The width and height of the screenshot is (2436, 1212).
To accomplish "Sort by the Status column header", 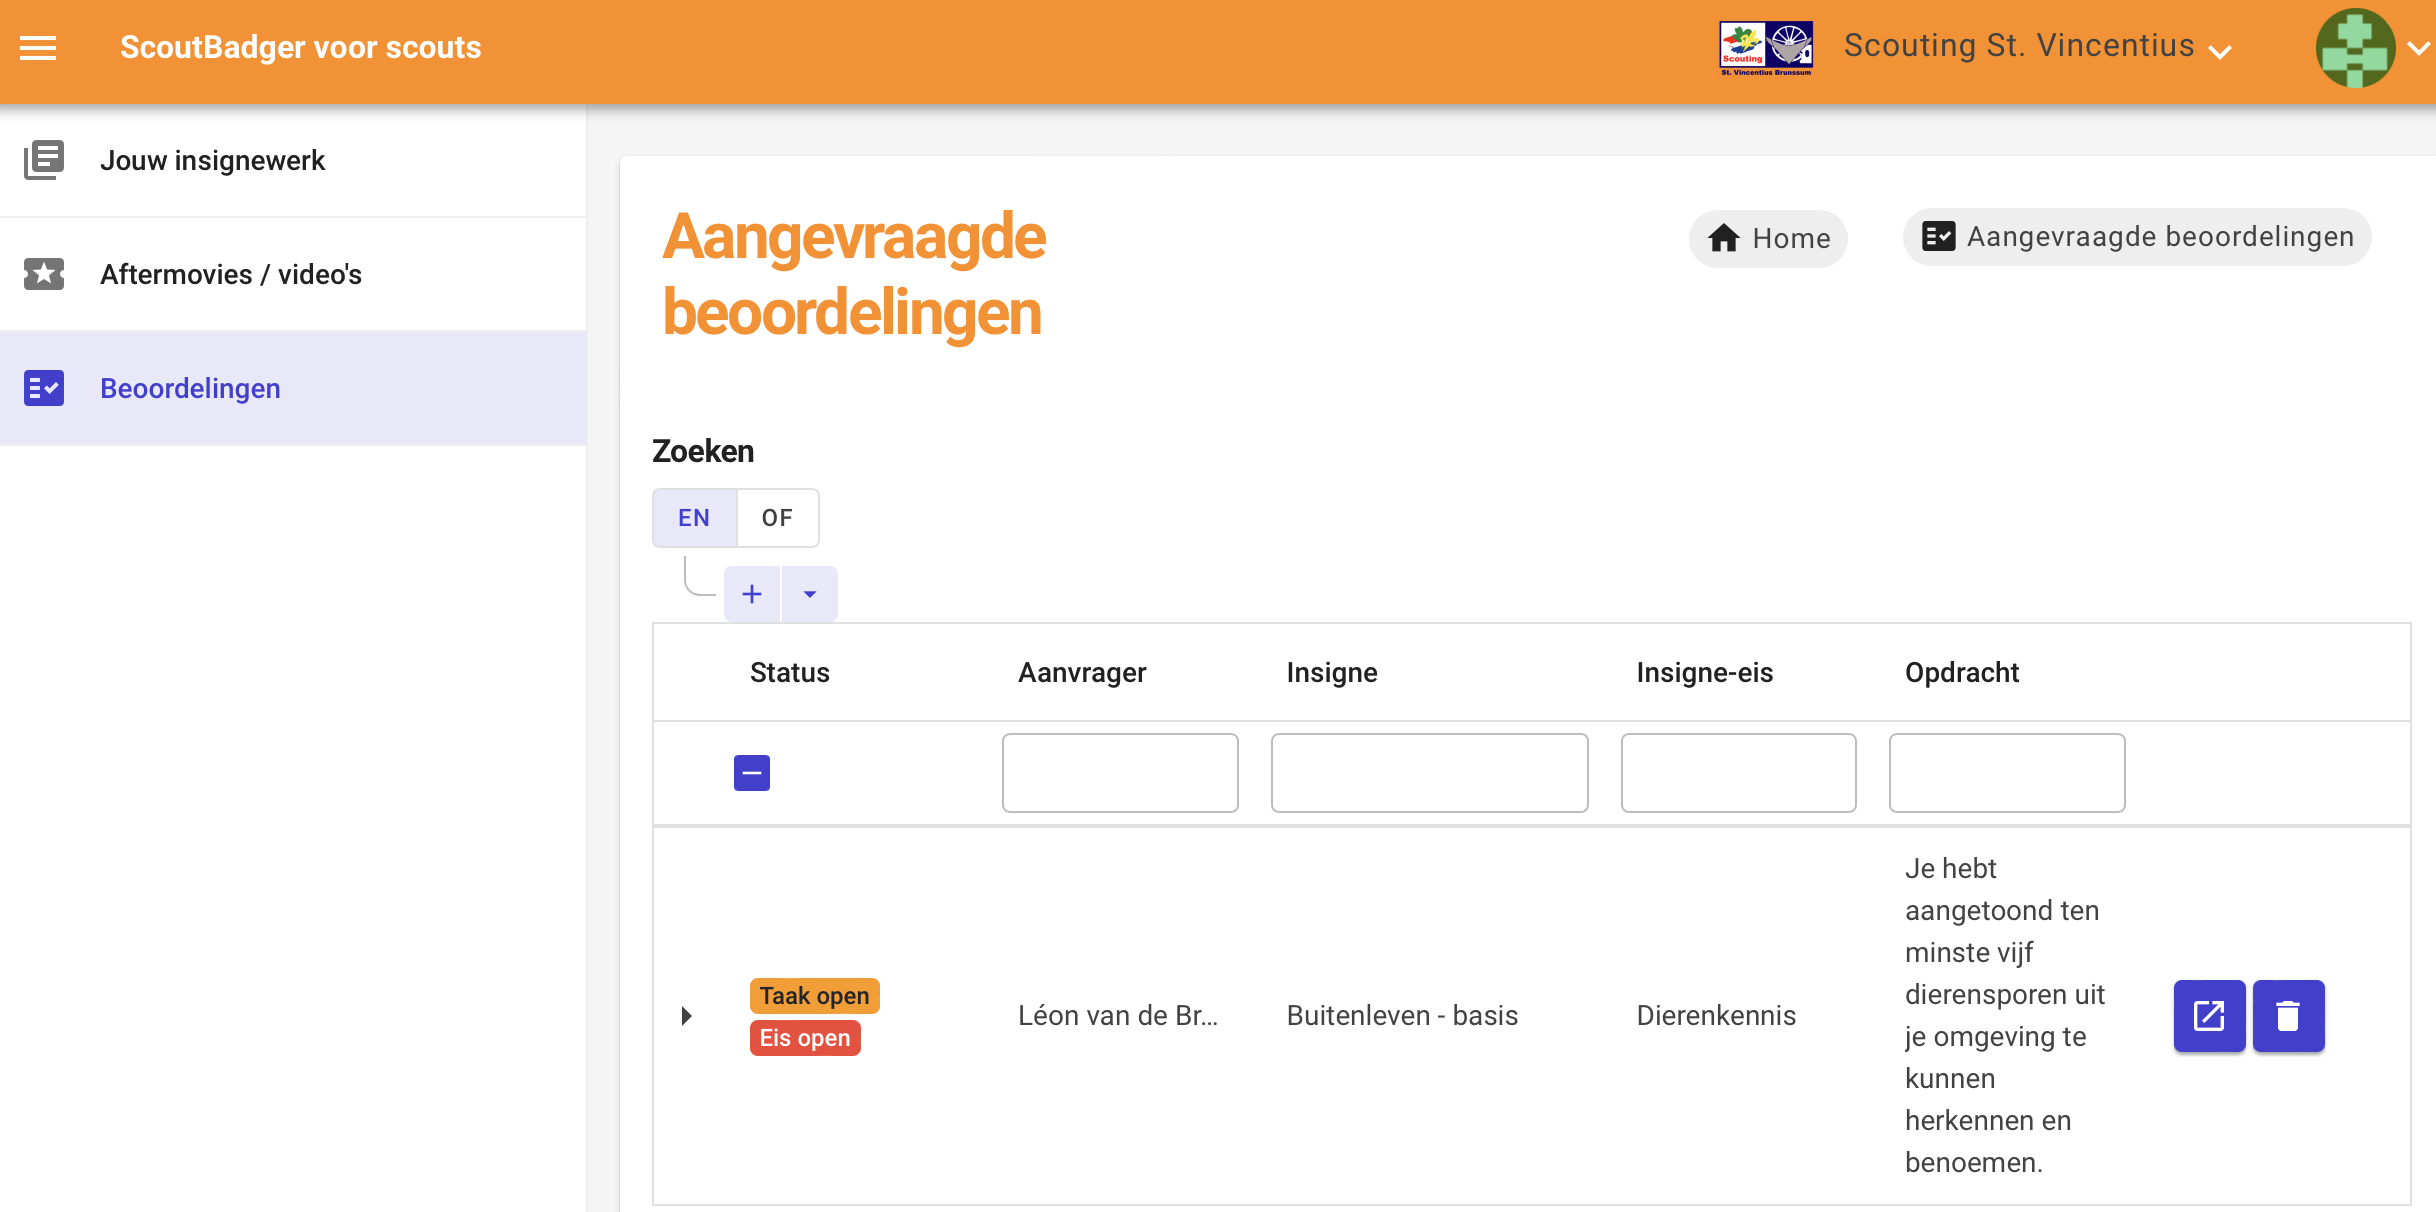I will click(x=790, y=673).
